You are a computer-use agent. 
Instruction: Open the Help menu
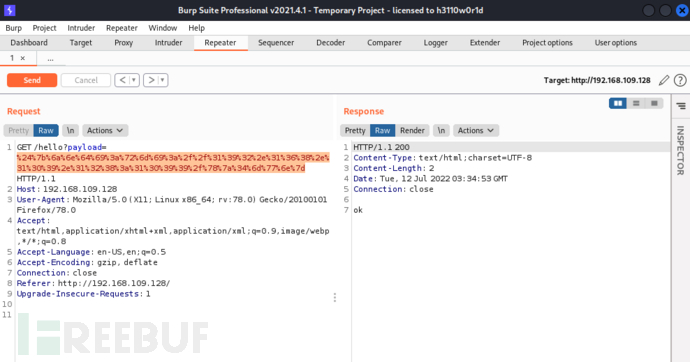click(197, 28)
